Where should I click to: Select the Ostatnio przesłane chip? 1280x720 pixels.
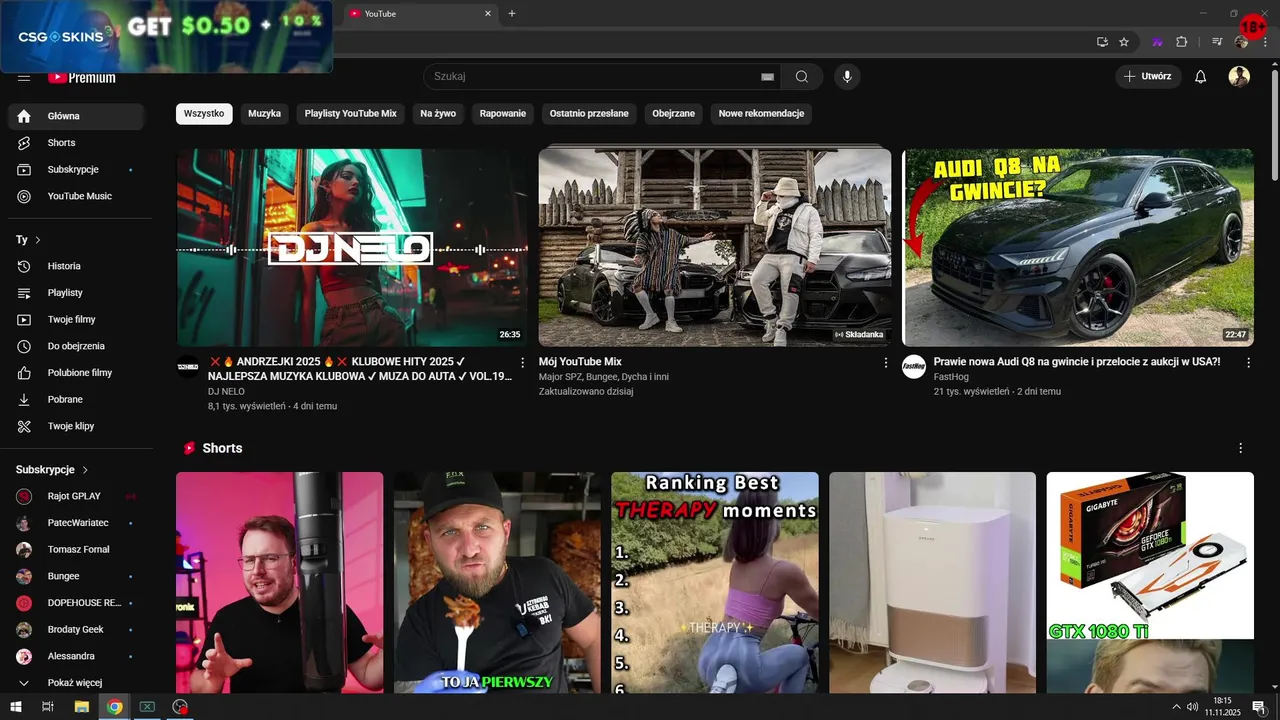589,114
